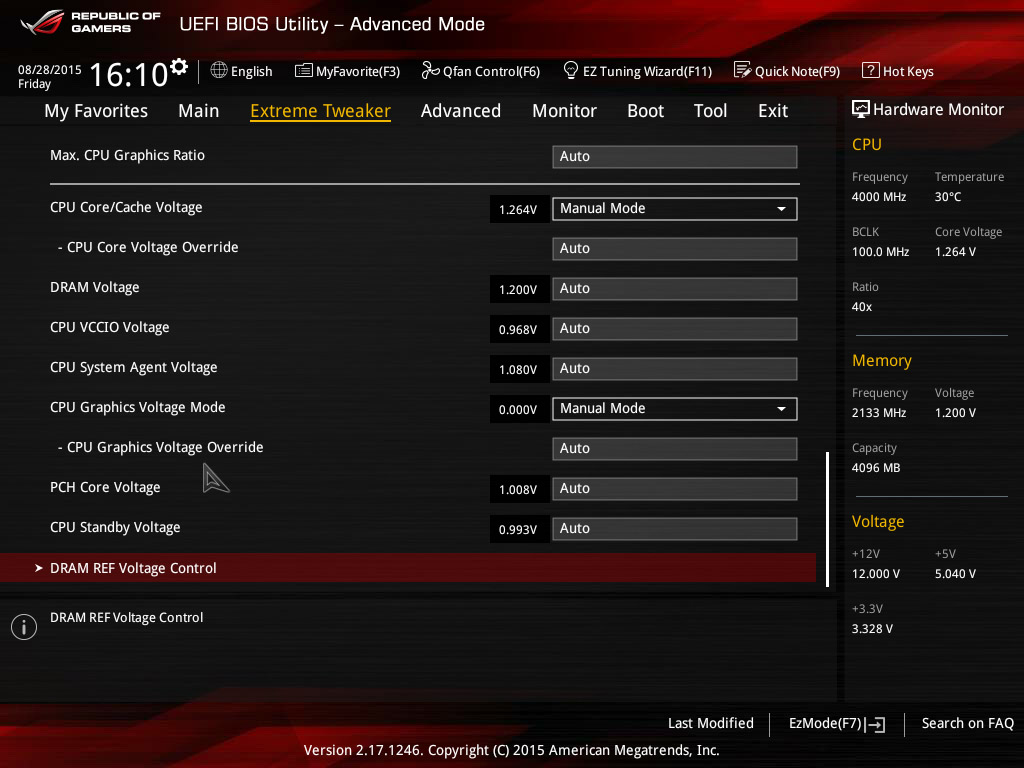Open the Advanced tab
Image resolution: width=1024 pixels, height=768 pixels.
tap(461, 111)
